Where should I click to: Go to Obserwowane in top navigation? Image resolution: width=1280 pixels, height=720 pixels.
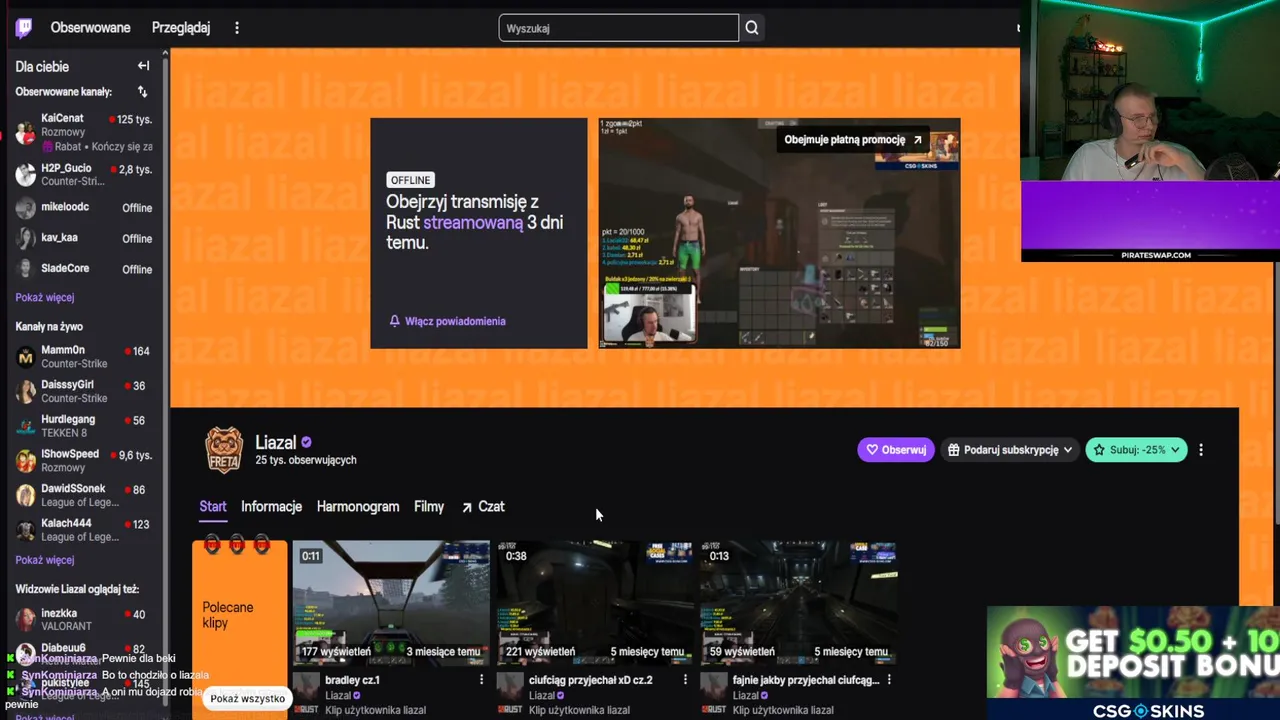[91, 28]
